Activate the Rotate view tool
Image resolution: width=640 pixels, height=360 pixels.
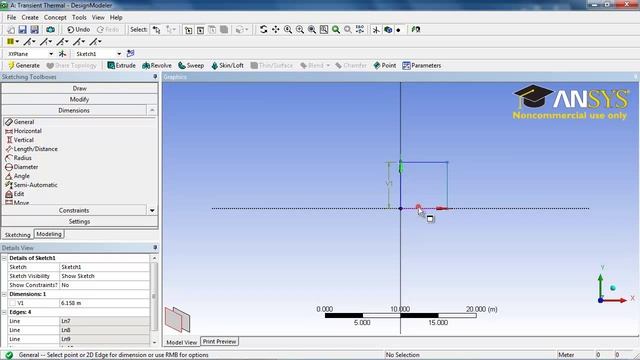263,29
